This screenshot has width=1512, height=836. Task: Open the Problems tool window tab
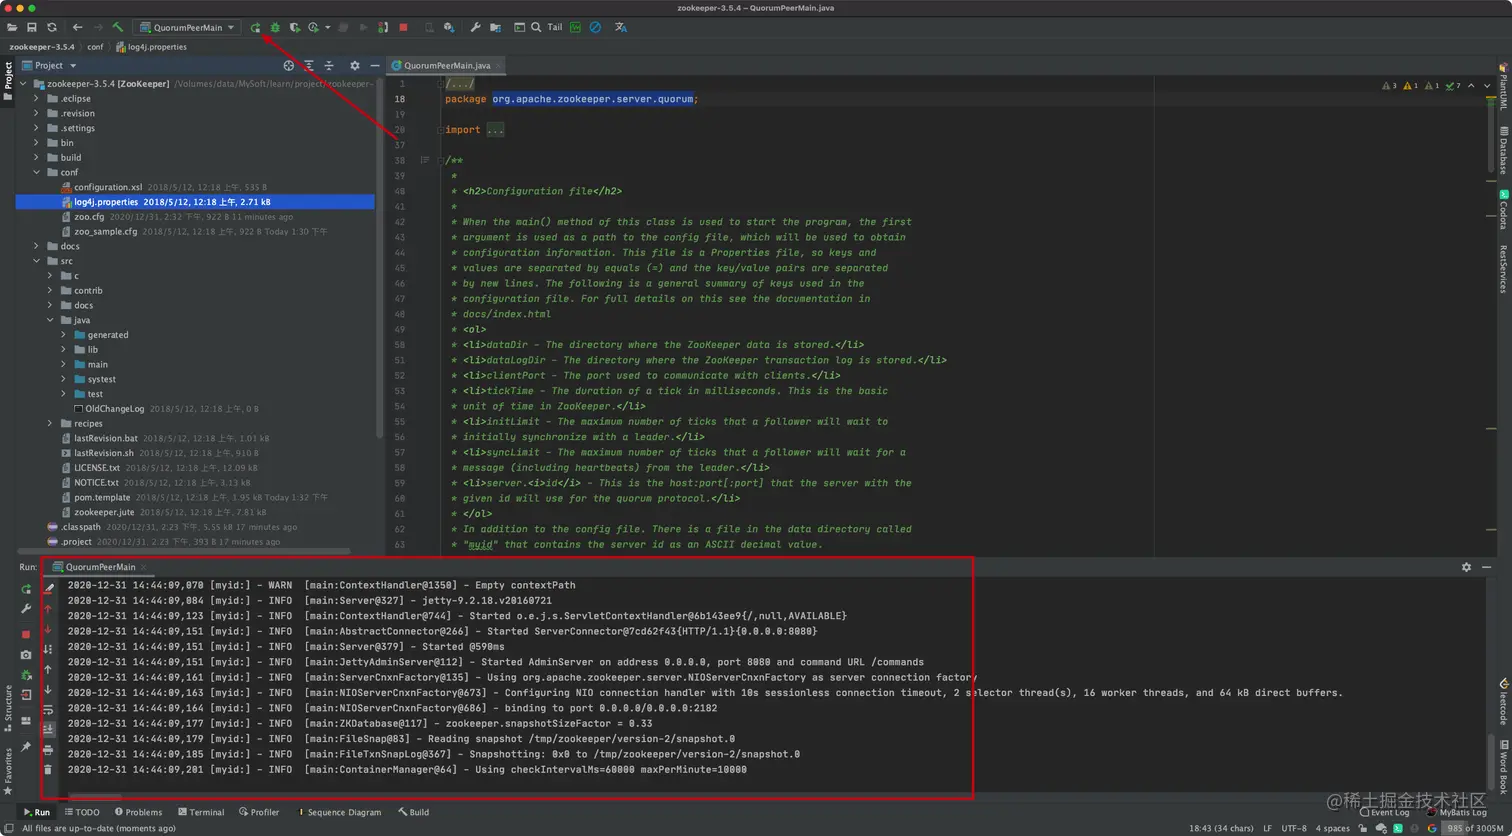138,812
